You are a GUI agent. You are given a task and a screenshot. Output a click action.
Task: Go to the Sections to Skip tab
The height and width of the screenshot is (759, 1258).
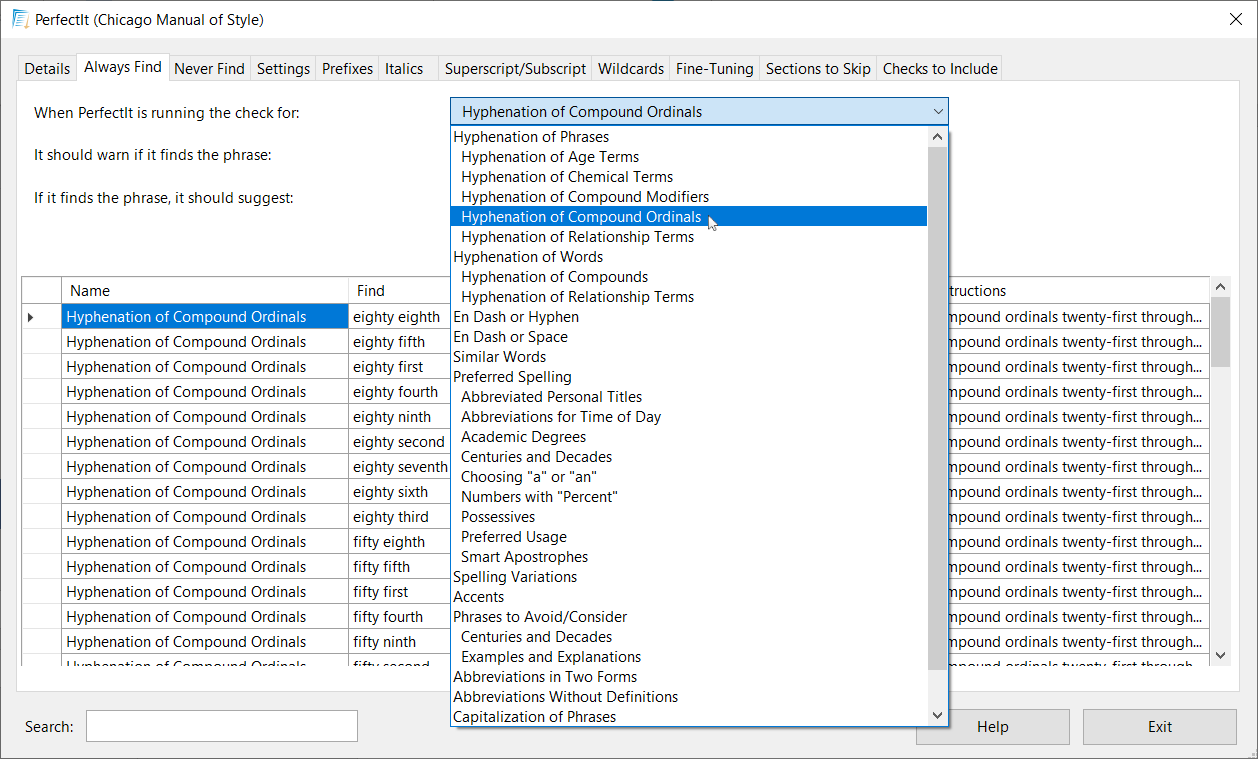tap(817, 69)
